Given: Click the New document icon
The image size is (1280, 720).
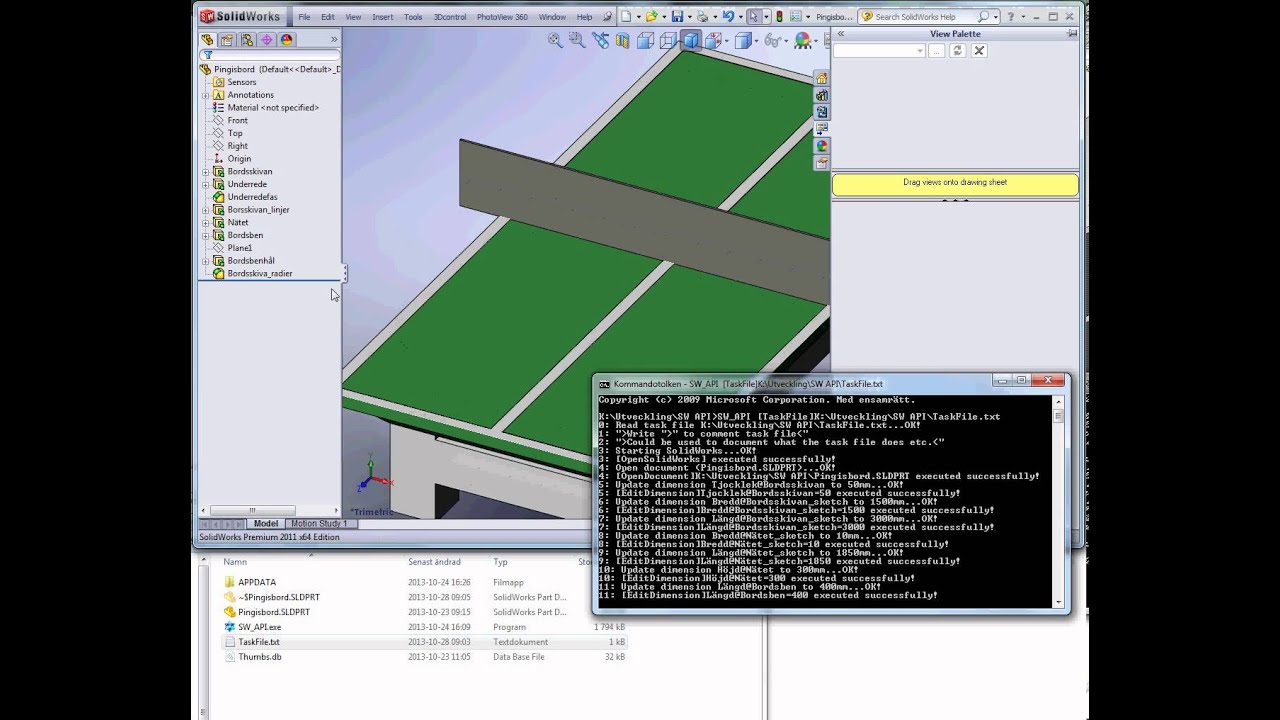Looking at the screenshot, I should click(x=626, y=16).
